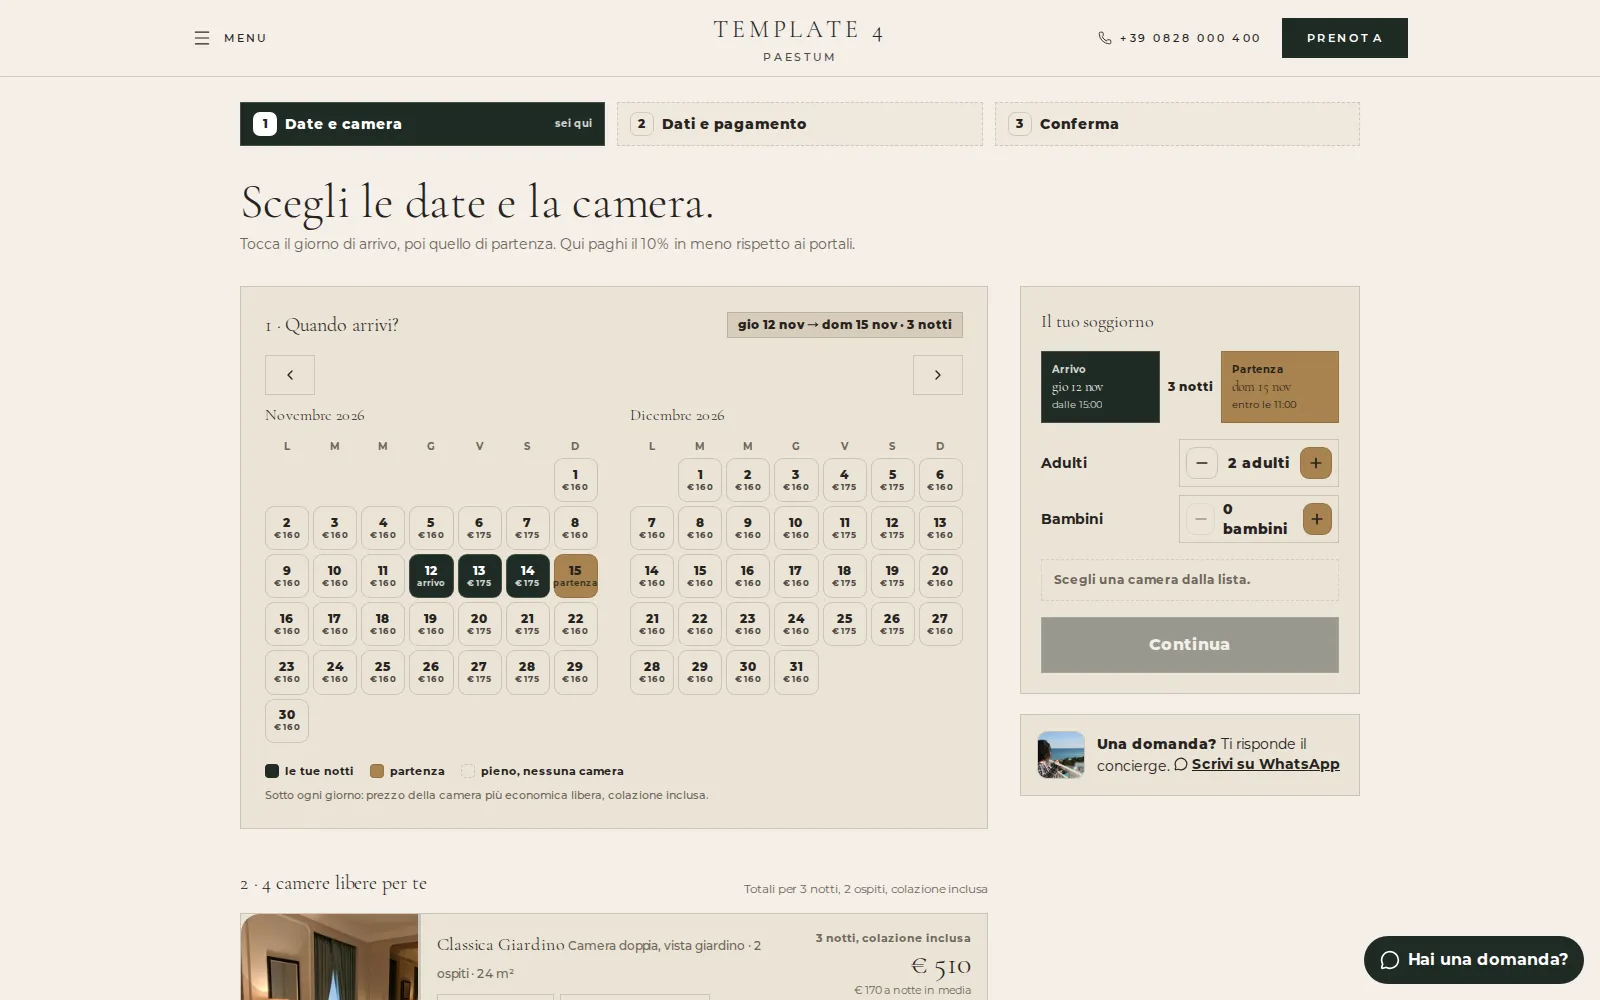
Task: Select 1 November day cell
Action: pos(575,480)
